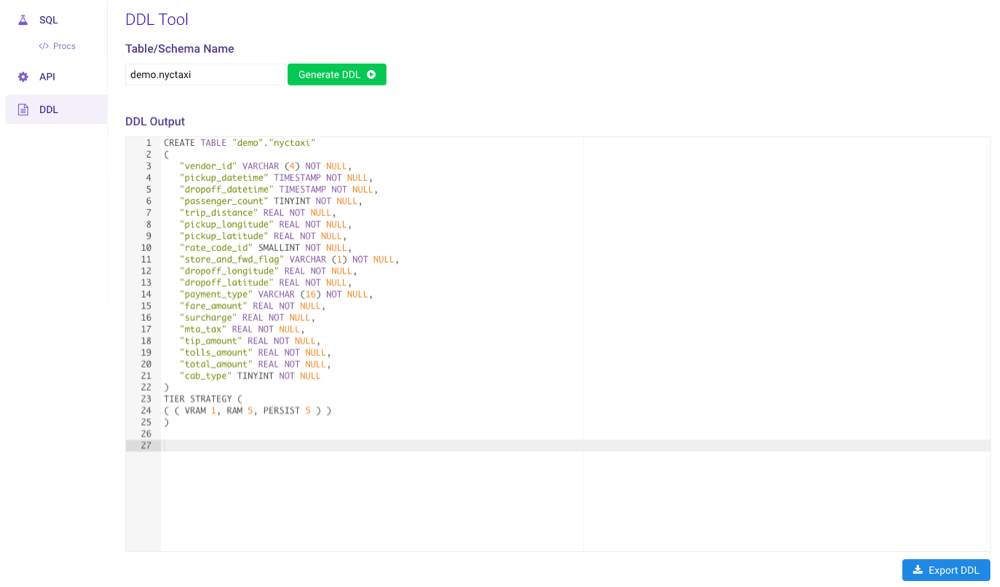The image size is (1000, 587).
Task: Click the play icon inside Generate DDL button
Action: coord(372,74)
